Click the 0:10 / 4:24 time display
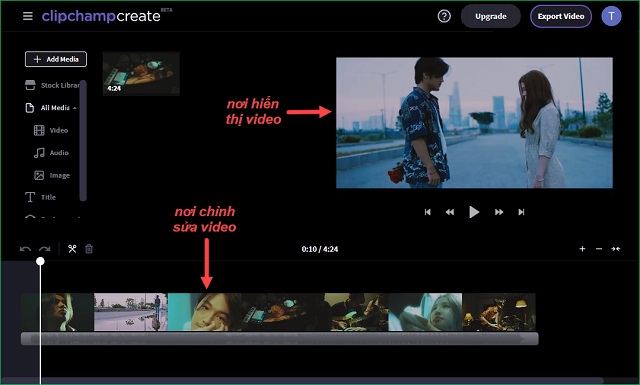Viewport: 640px width, 385px height. [320, 249]
